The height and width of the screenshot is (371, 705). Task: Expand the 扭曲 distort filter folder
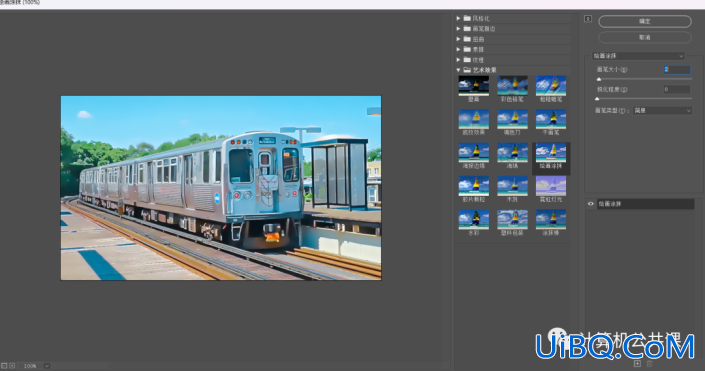click(x=458, y=39)
